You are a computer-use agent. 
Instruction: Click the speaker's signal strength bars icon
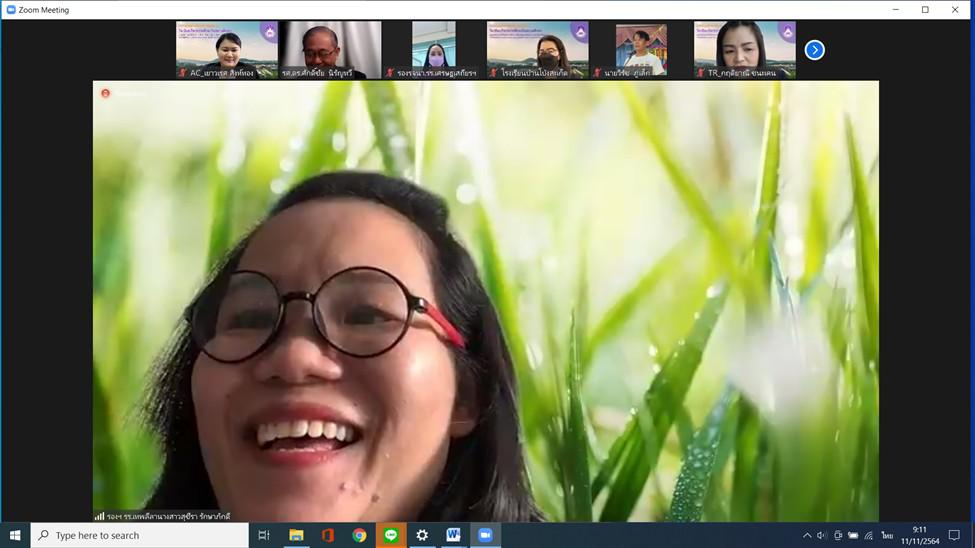click(99, 516)
